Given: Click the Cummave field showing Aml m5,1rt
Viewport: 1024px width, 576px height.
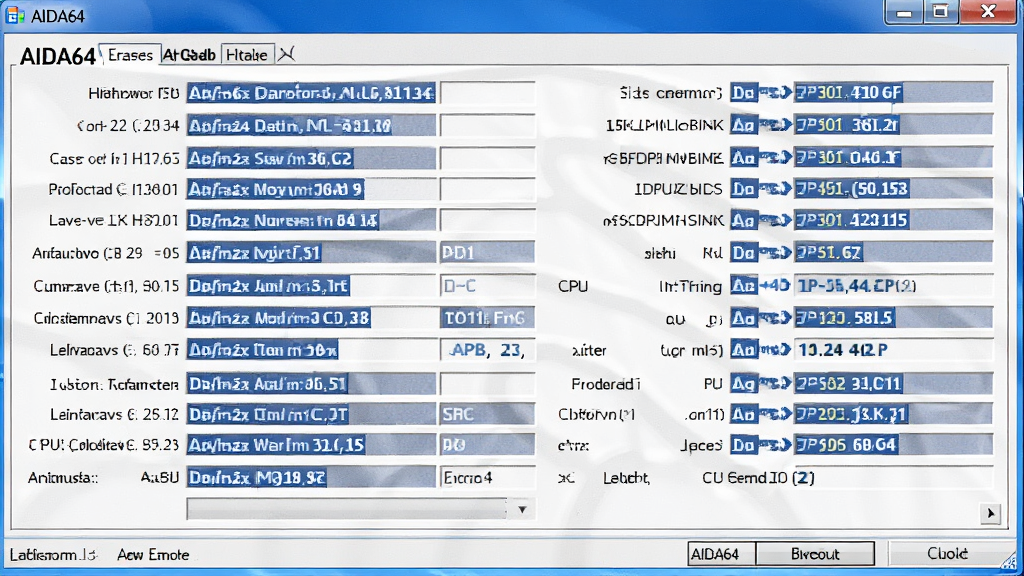Looking at the screenshot, I should coord(311,285).
